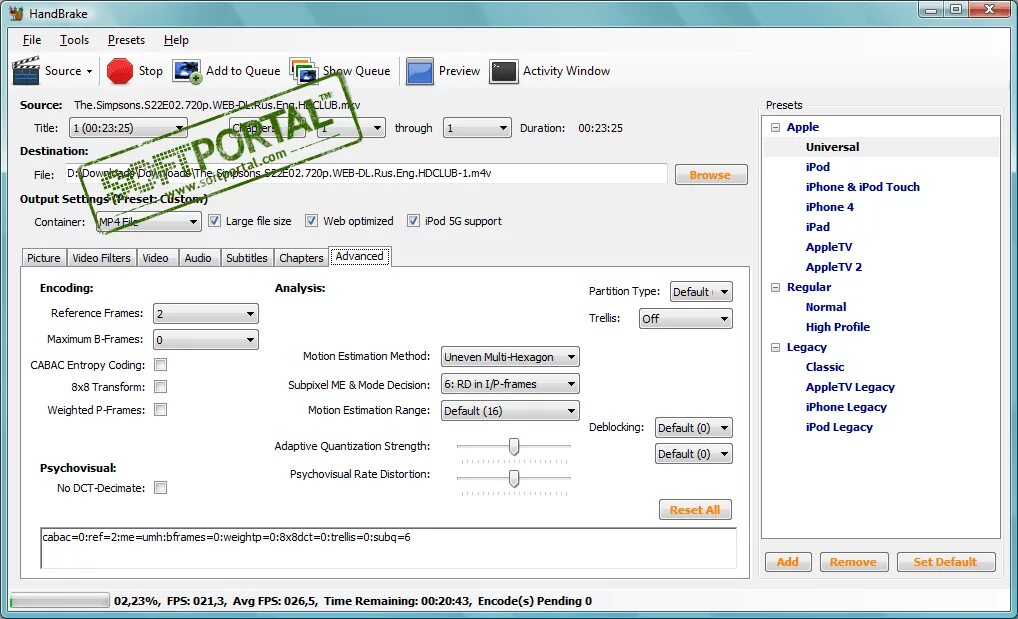Click the destination File path field

pyautogui.click(x=366, y=174)
